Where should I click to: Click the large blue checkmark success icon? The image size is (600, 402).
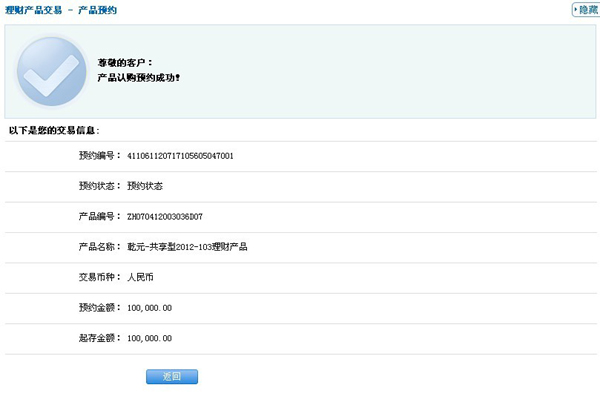pos(49,72)
